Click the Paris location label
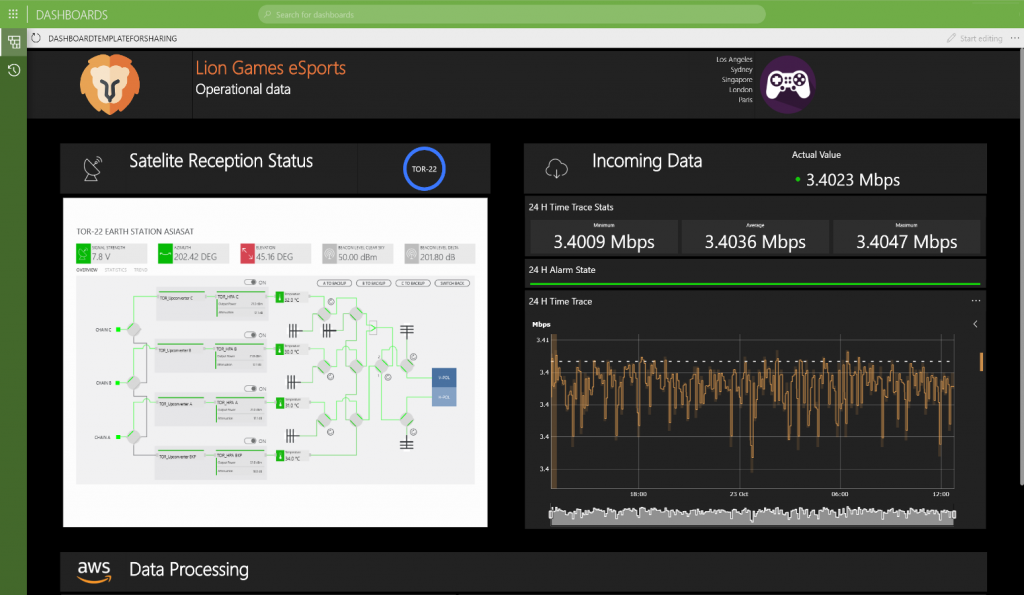The image size is (1024, 595). click(x=745, y=100)
